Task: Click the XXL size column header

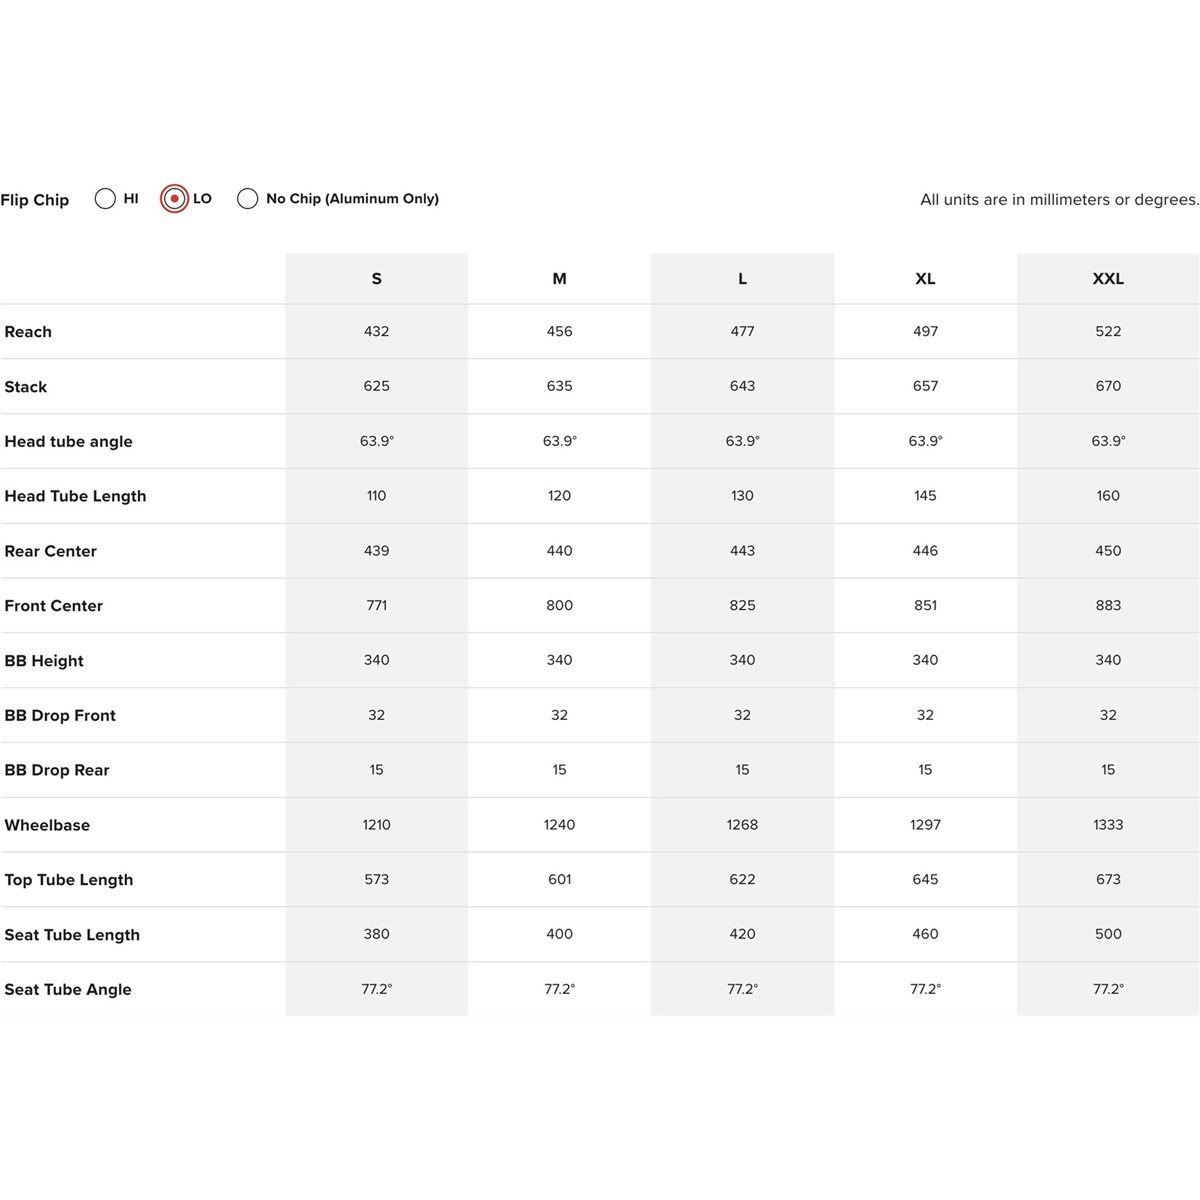Action: [1108, 279]
